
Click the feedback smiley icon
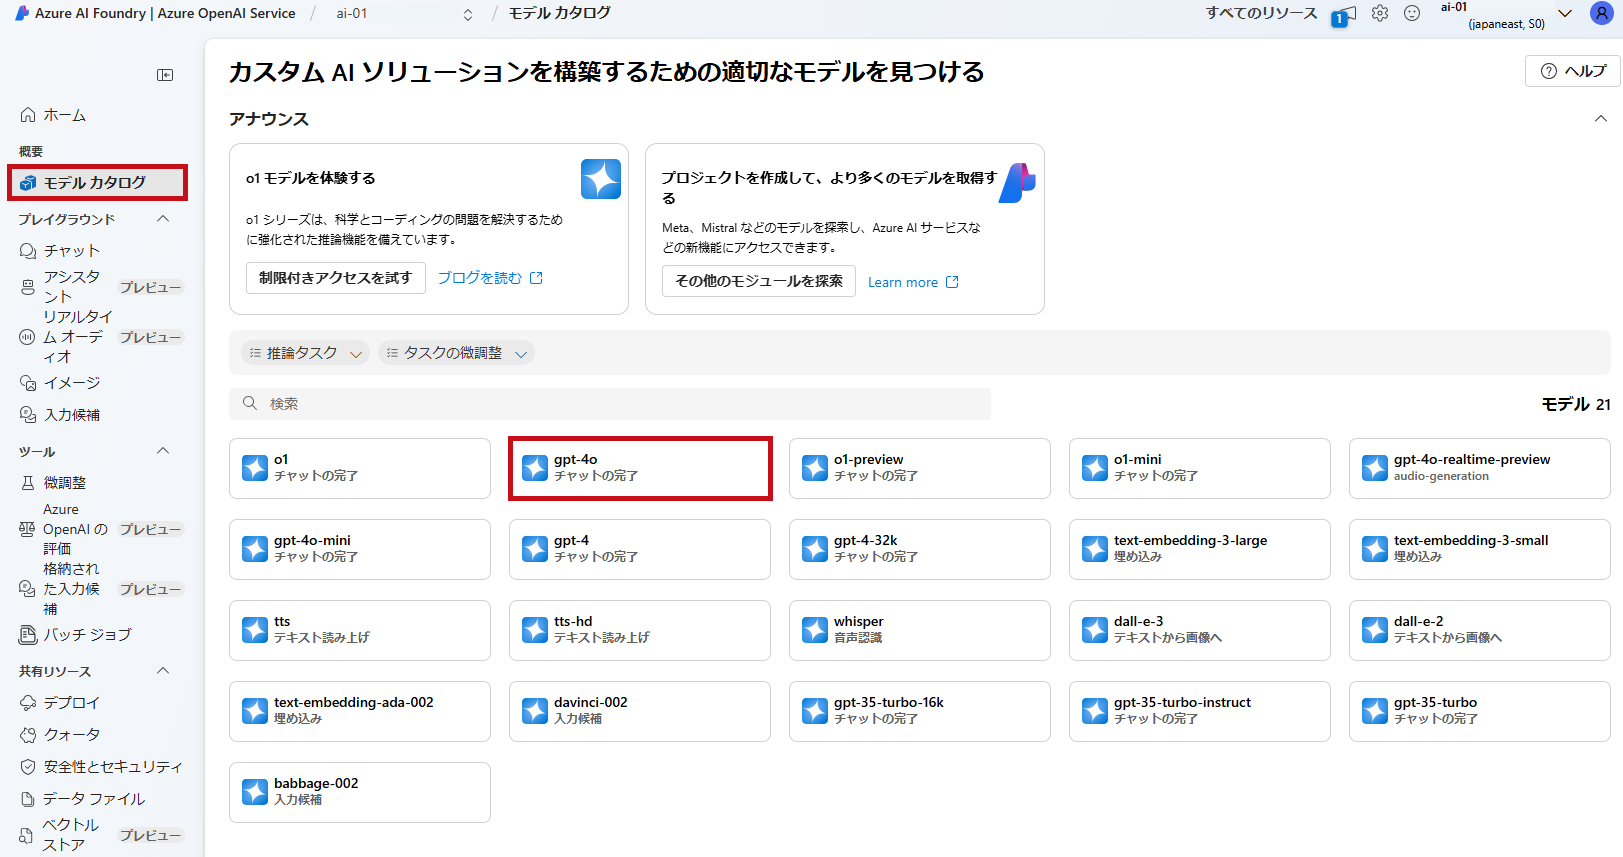click(x=1412, y=13)
